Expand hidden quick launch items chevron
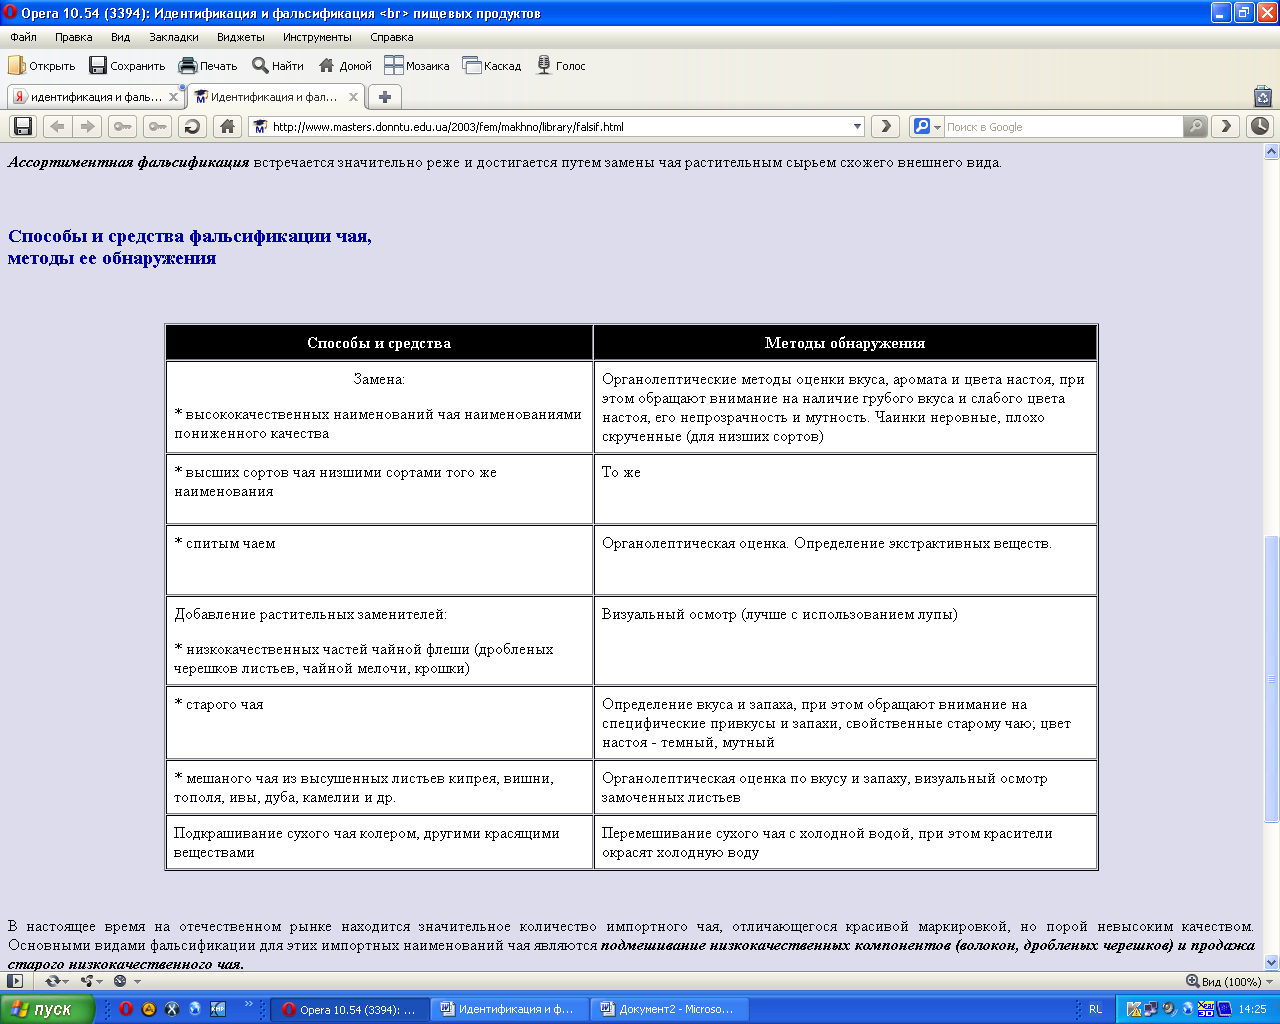1280x1024 pixels. point(249,1004)
